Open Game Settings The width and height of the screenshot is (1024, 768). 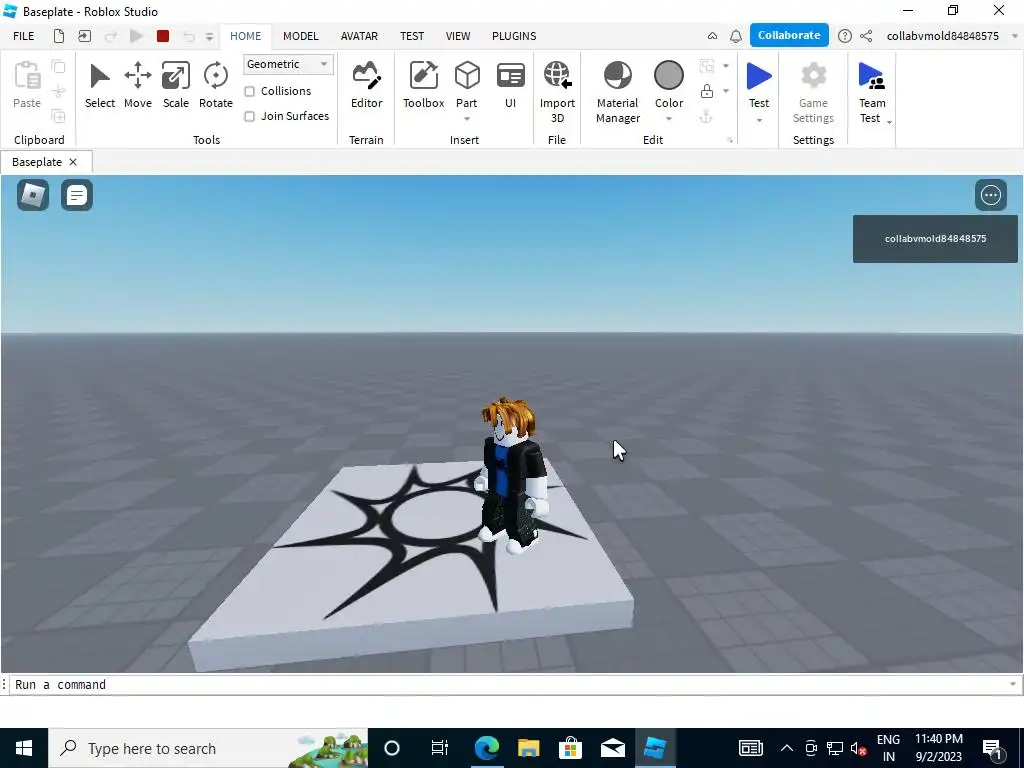(813, 91)
